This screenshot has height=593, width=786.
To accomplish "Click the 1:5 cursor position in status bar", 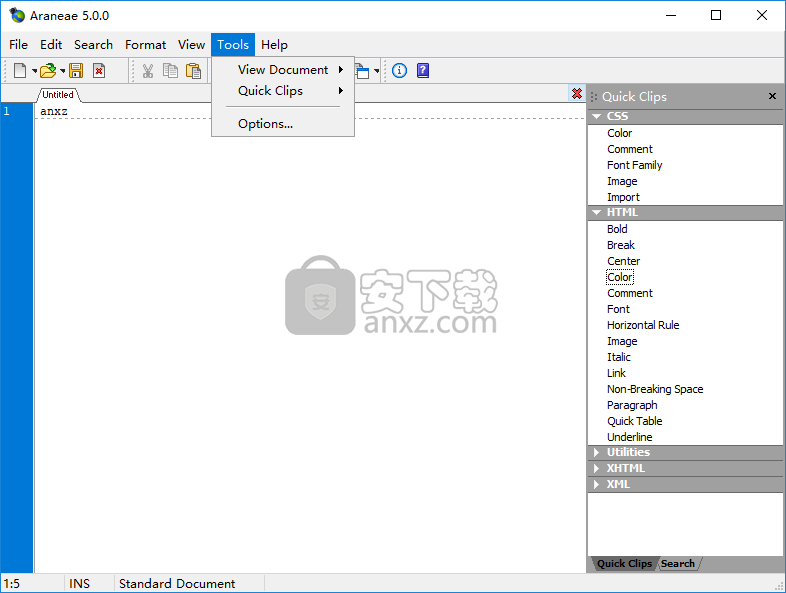I will [x=12, y=583].
